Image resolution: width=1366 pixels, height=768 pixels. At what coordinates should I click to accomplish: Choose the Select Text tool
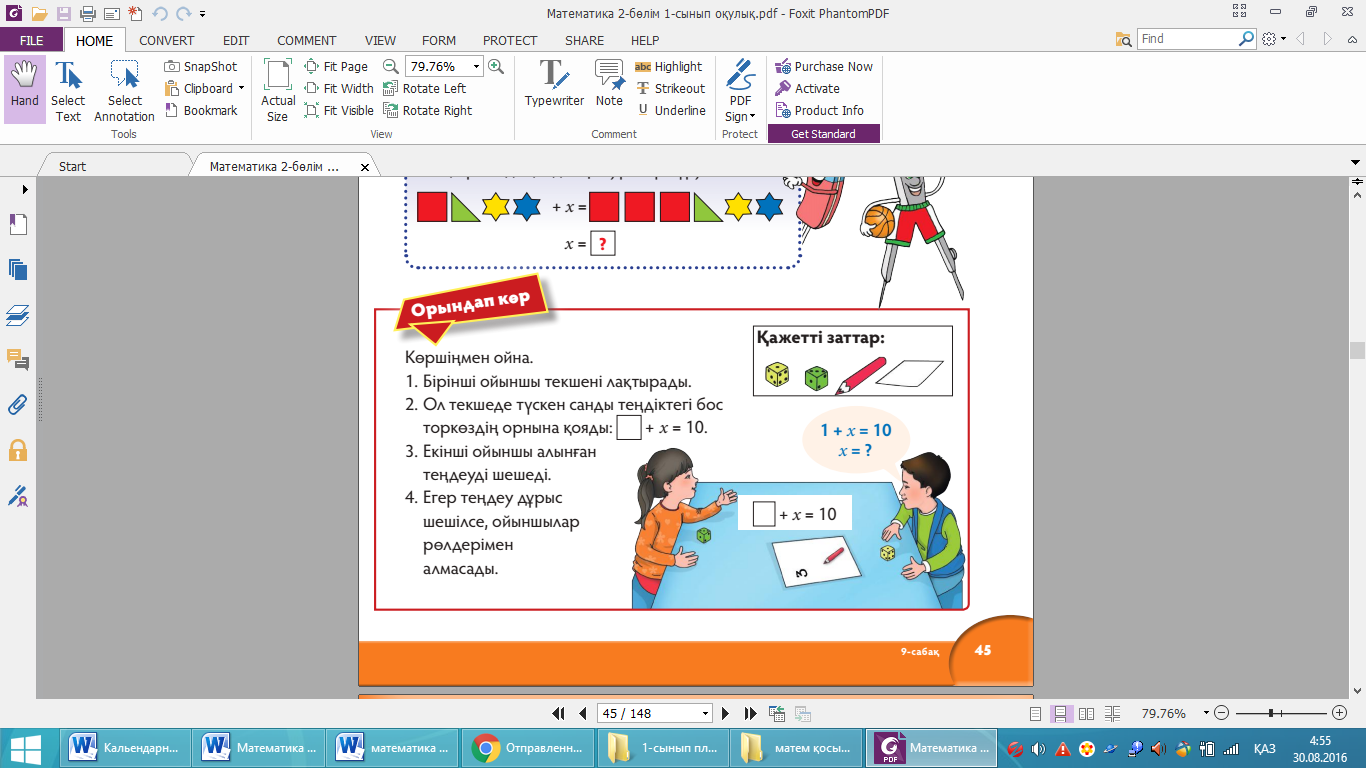[x=68, y=90]
